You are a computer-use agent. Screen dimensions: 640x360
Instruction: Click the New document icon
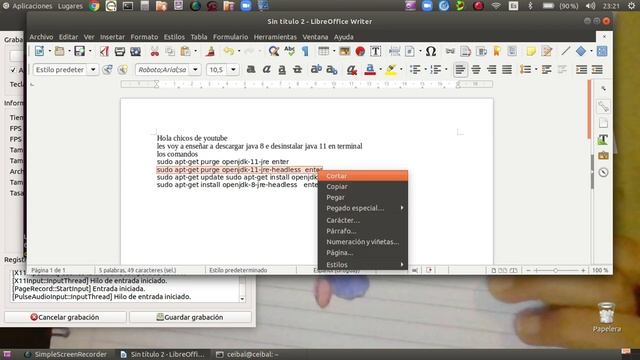point(40,51)
